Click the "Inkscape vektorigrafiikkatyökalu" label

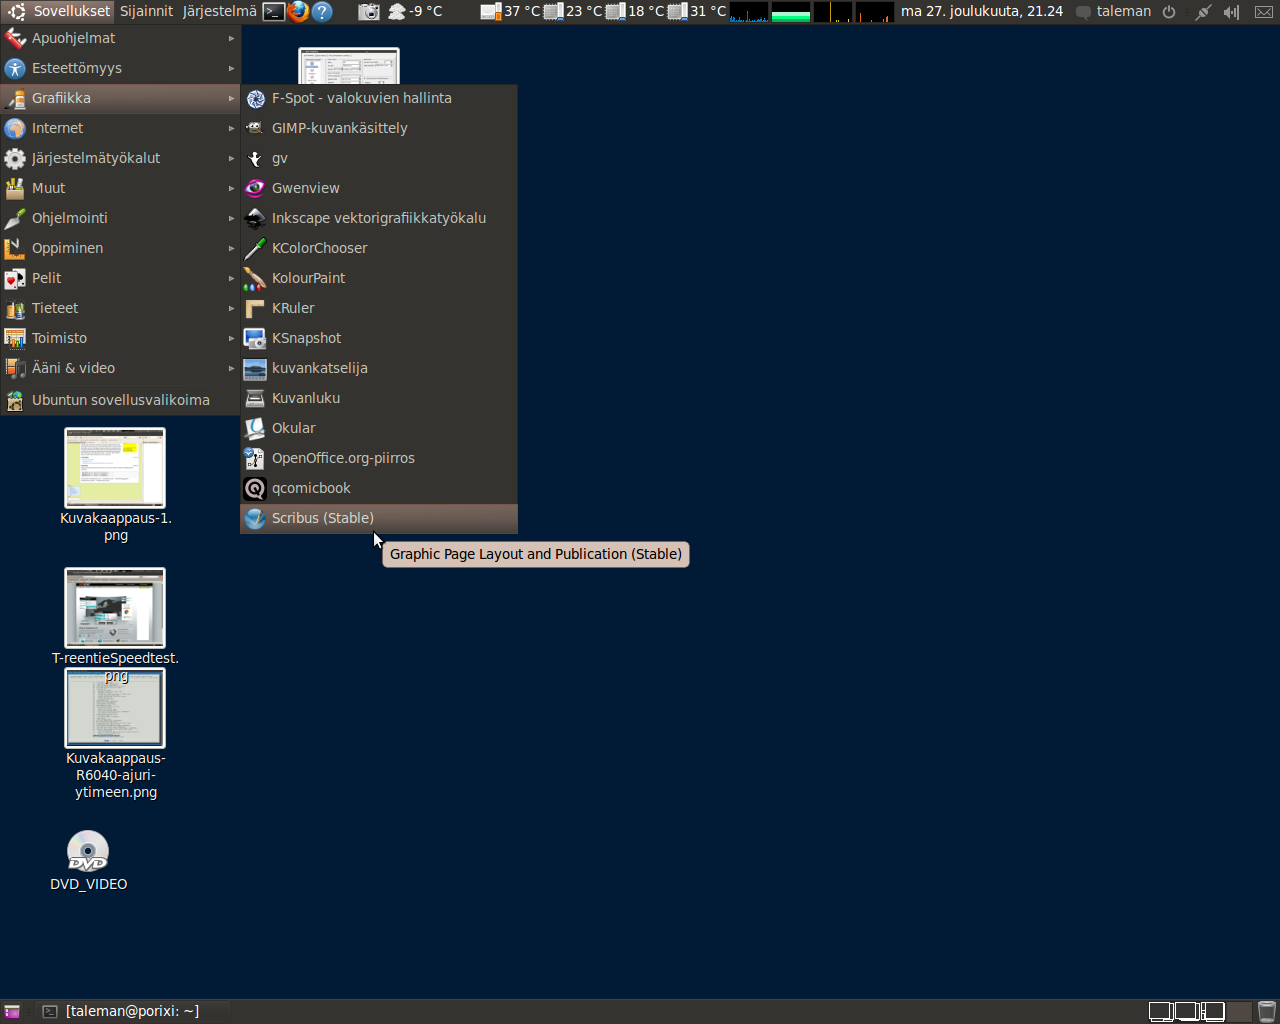click(379, 218)
